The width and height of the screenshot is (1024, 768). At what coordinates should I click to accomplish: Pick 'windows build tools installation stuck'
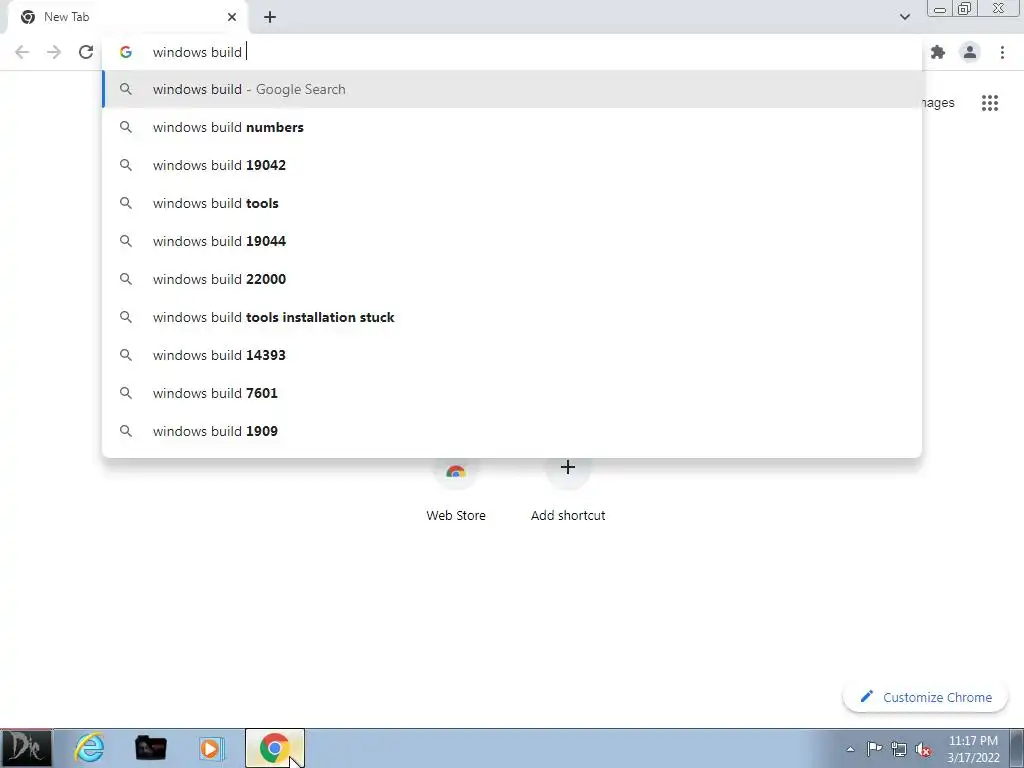(512, 317)
